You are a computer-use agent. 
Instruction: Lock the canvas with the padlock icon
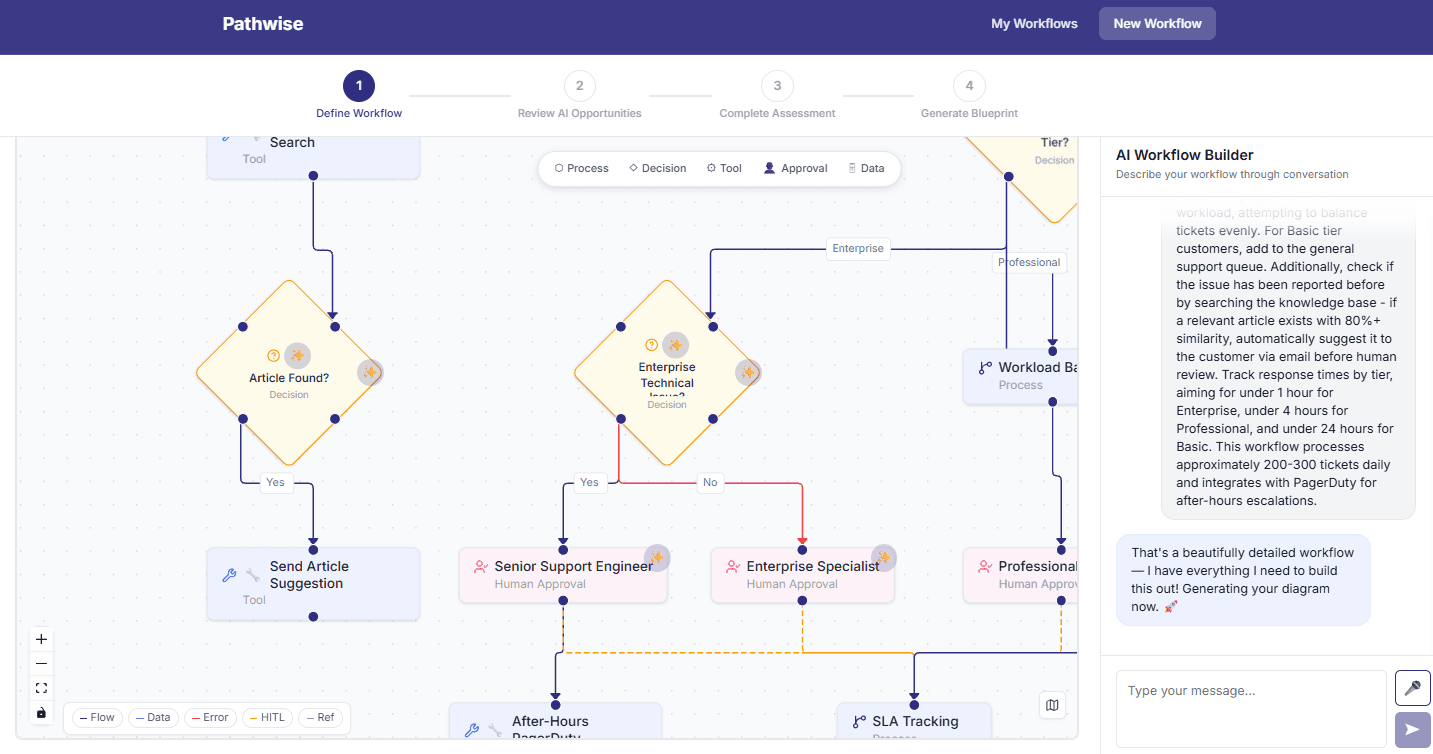click(41, 712)
